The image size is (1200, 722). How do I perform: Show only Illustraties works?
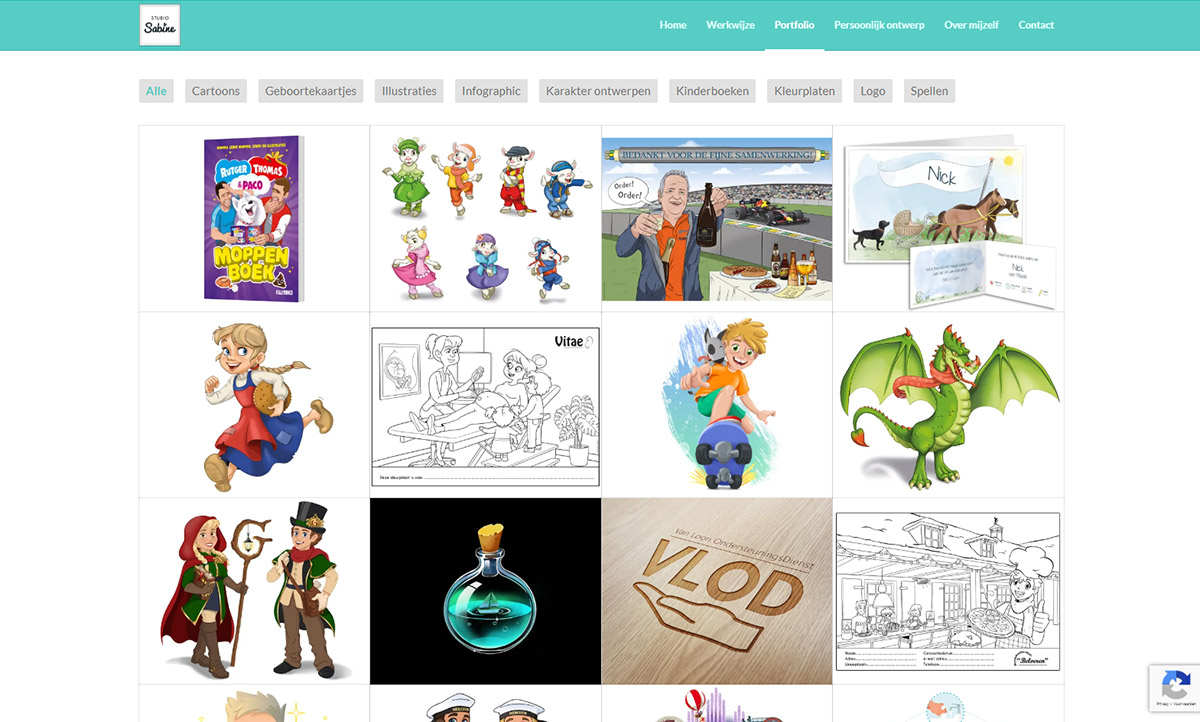pyautogui.click(x=408, y=90)
